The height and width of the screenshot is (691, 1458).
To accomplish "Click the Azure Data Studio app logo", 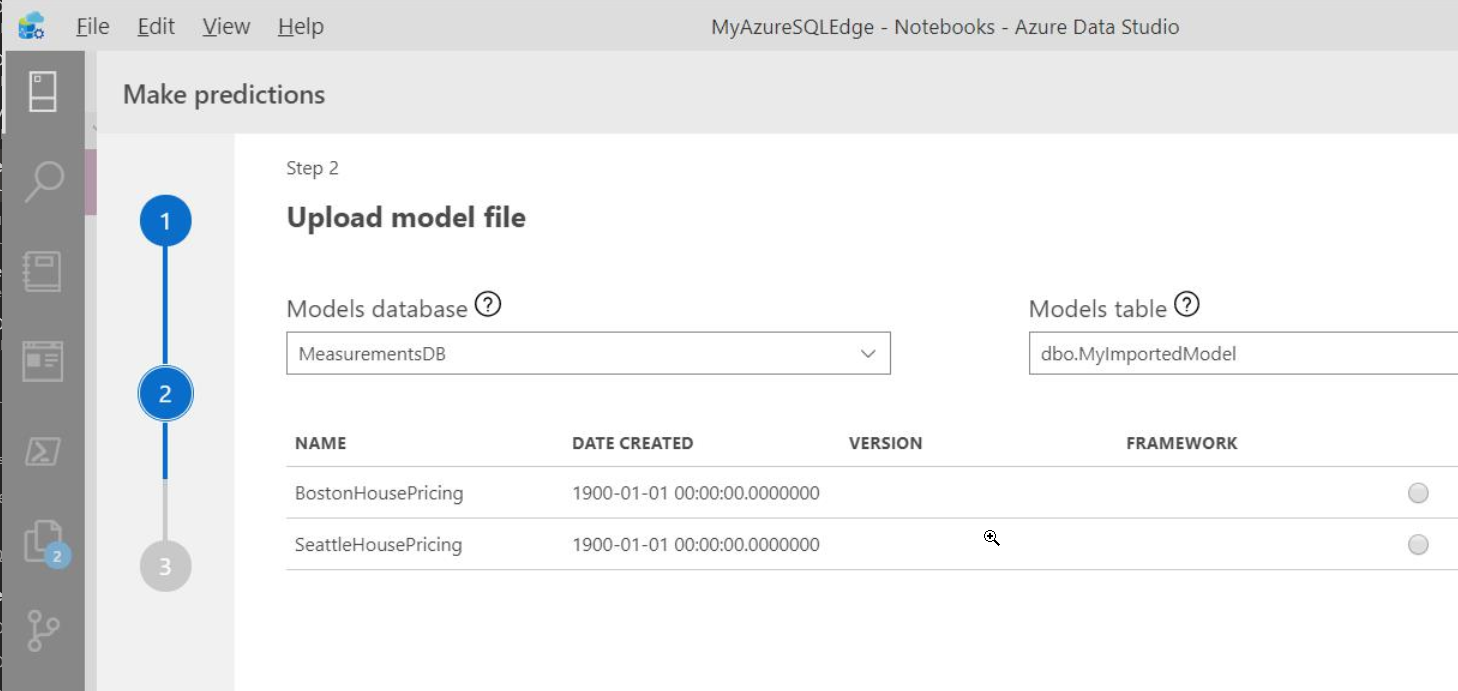I will [31, 27].
